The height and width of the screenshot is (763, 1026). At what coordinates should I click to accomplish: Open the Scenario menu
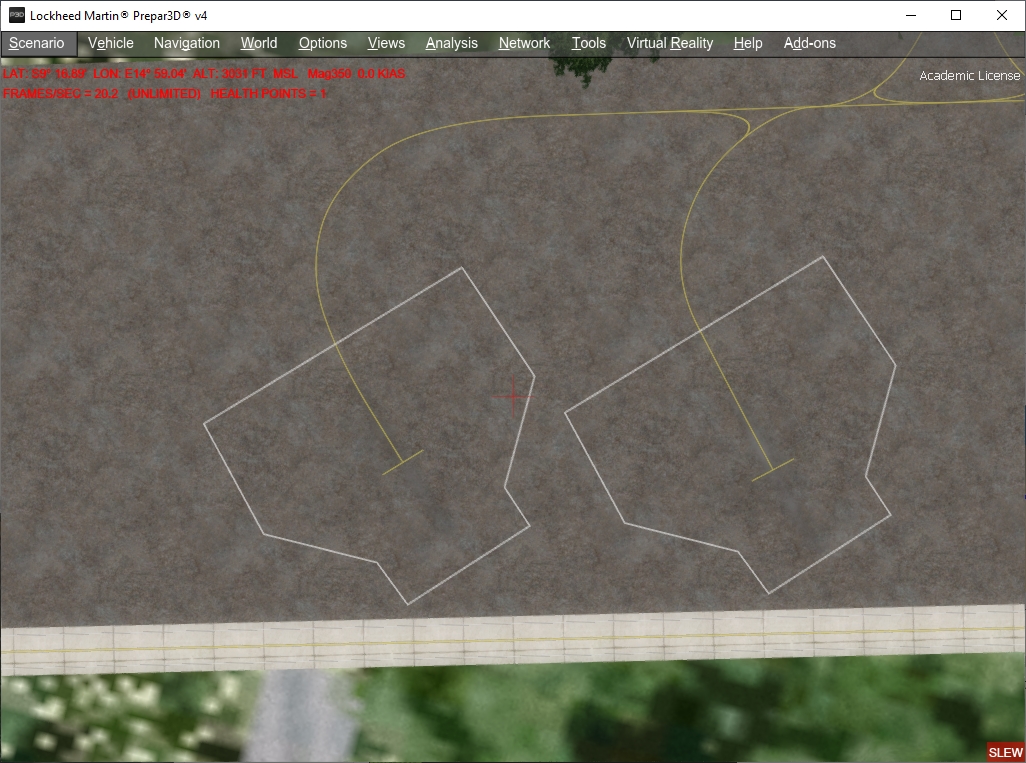pos(37,43)
